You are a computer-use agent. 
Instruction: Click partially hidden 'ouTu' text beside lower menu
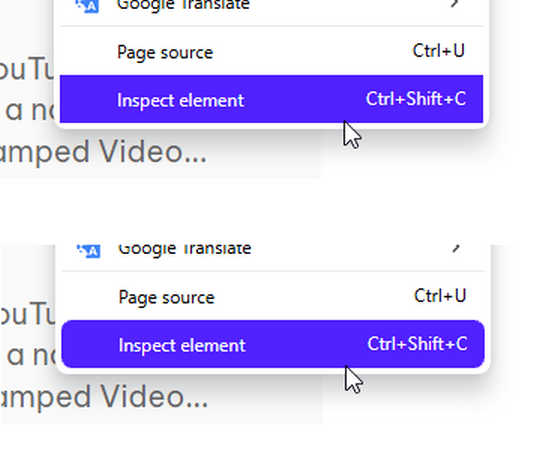coord(28,314)
